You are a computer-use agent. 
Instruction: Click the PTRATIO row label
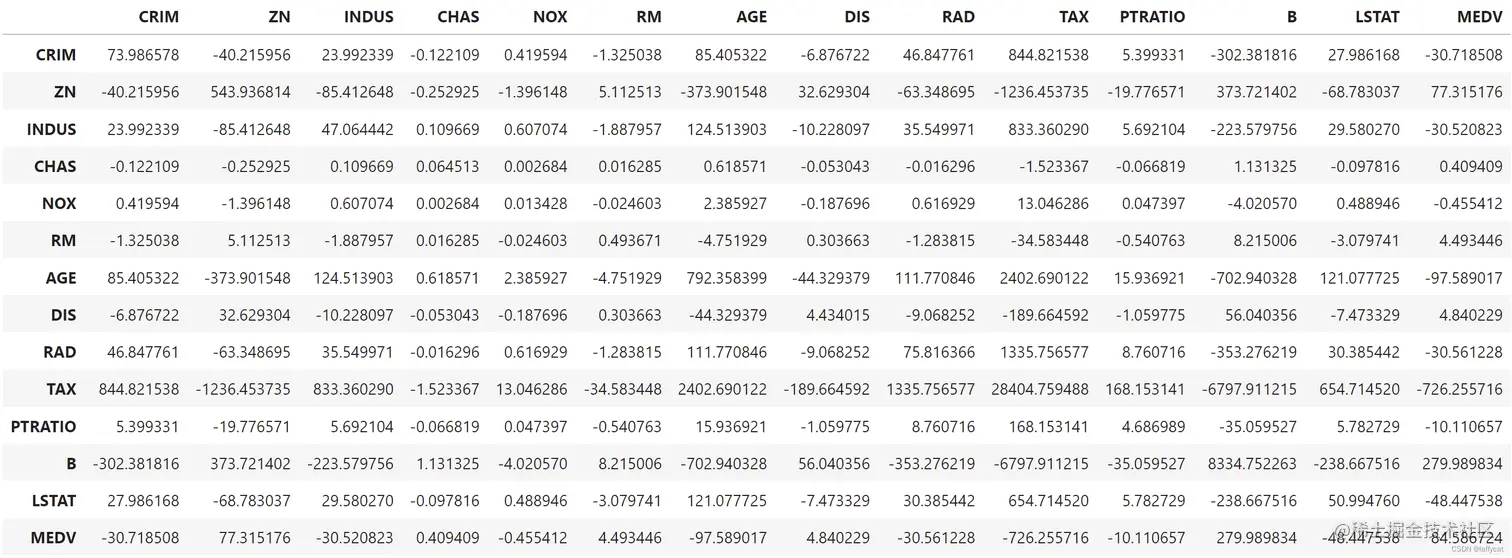click(43, 426)
